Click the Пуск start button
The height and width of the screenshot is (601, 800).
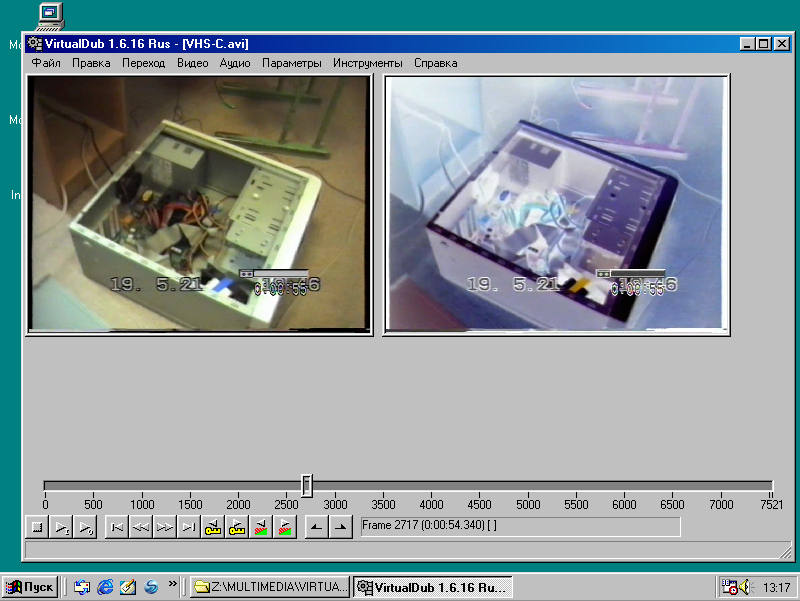point(31,587)
